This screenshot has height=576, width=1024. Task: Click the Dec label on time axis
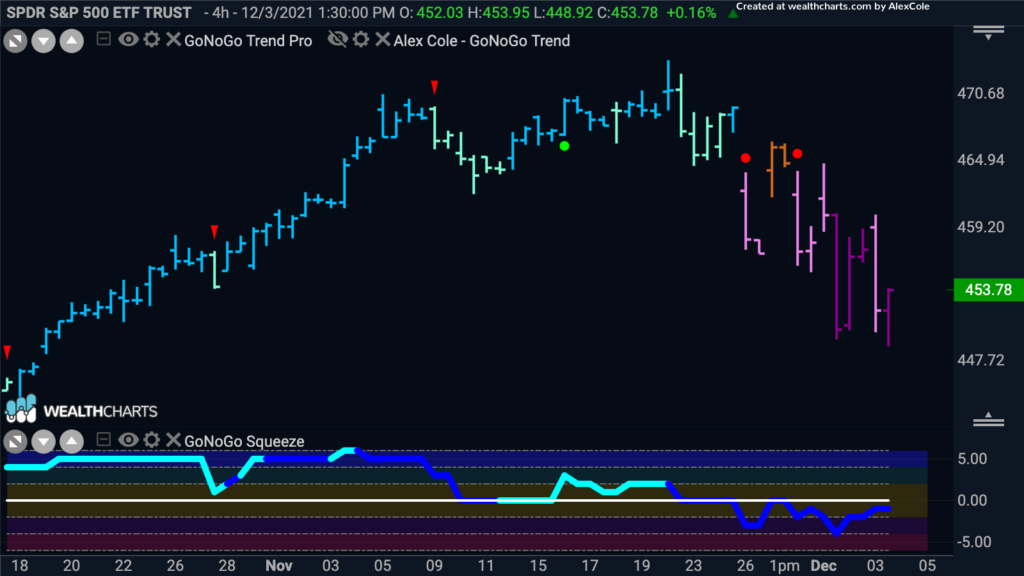pos(824,566)
